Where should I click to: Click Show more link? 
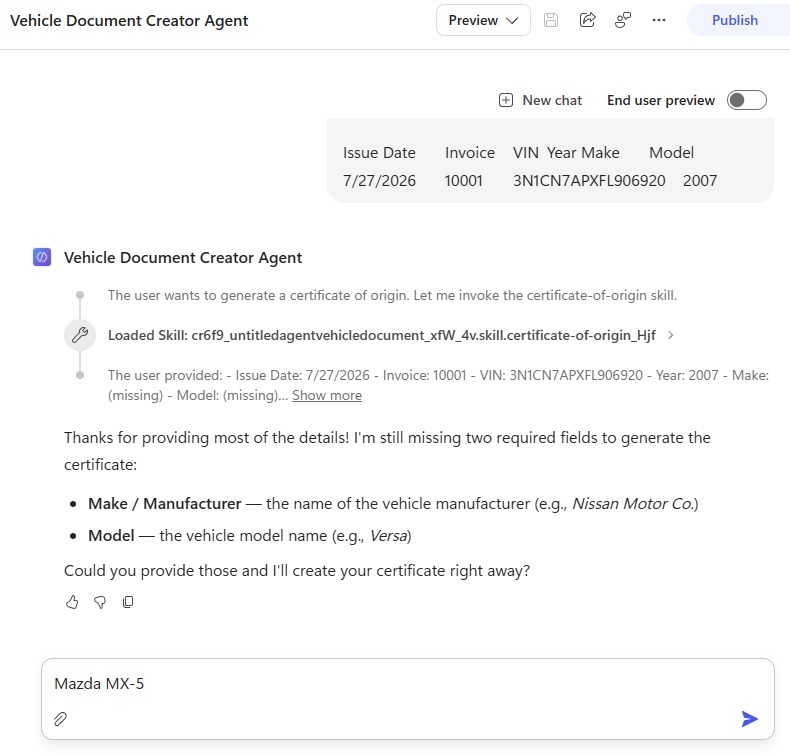point(327,395)
